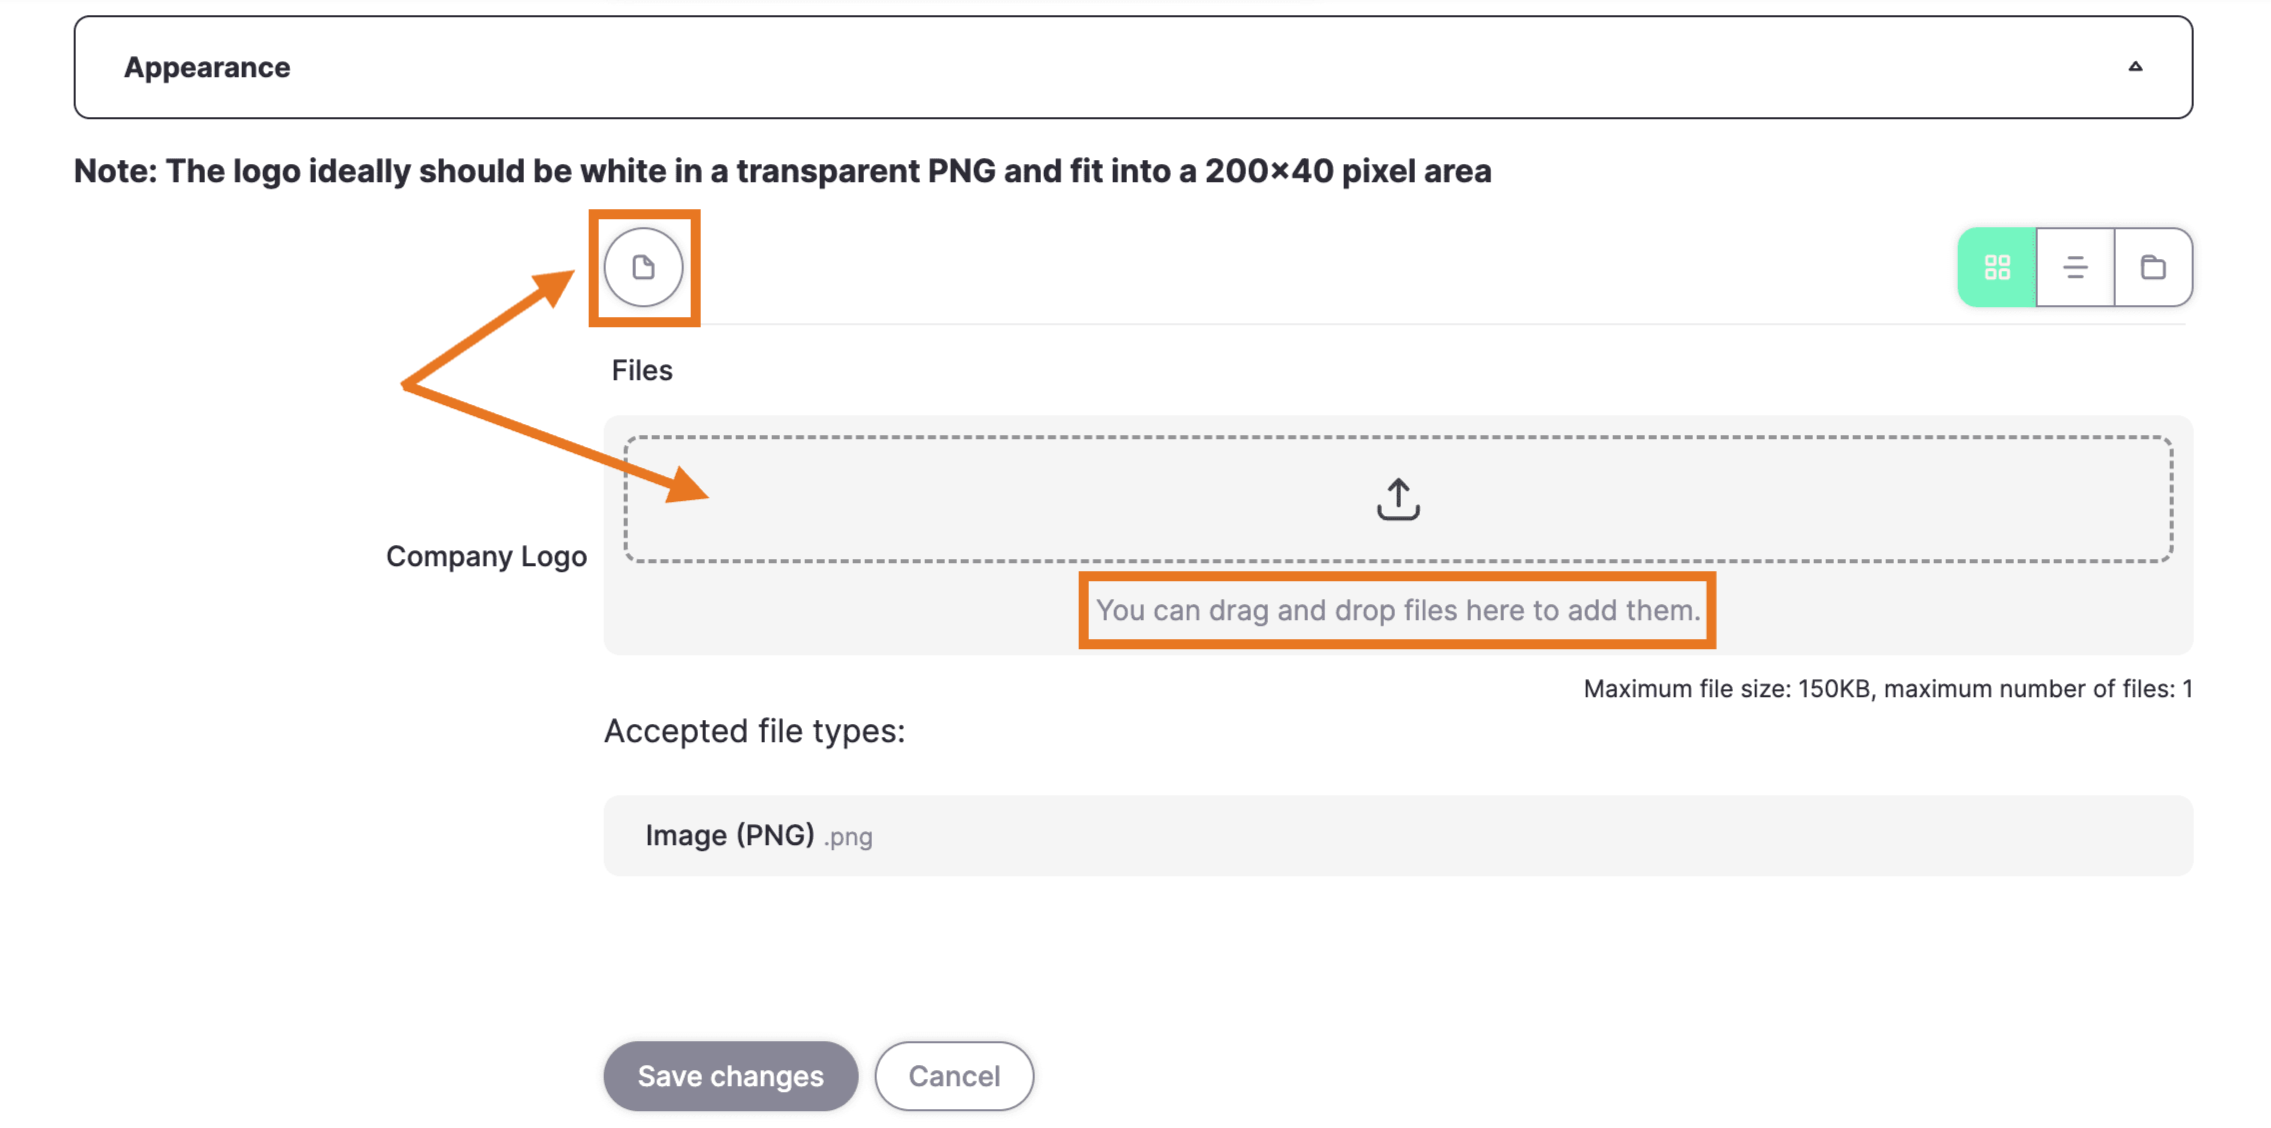Click the gray file manager area
Image resolution: width=2271 pixels, height=1128 pixels.
click(1398, 535)
